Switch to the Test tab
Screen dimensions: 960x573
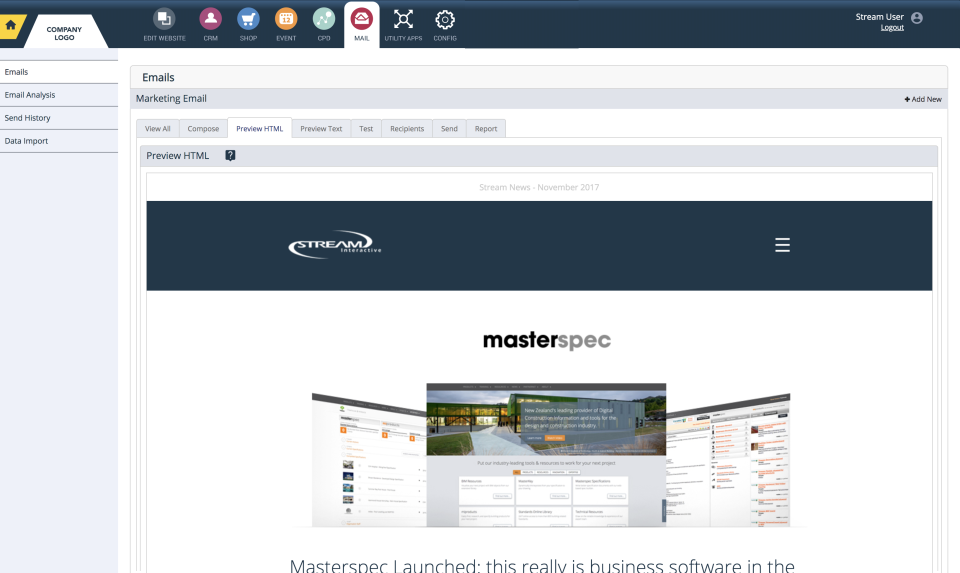pyautogui.click(x=366, y=129)
